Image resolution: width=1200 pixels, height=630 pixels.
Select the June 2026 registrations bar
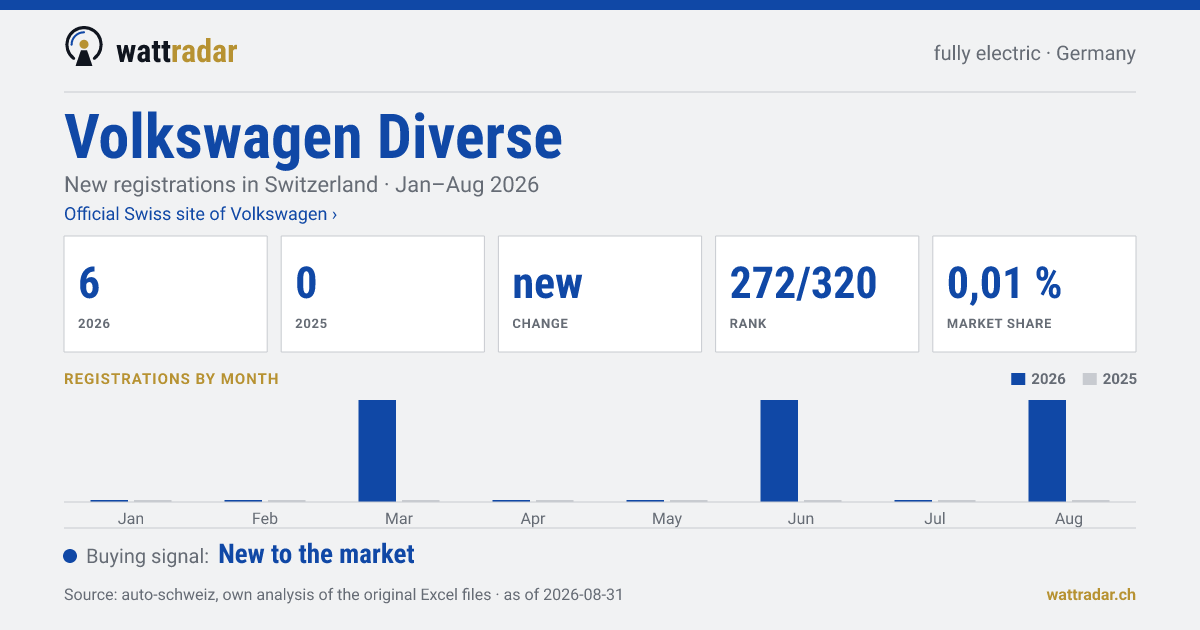(x=779, y=450)
